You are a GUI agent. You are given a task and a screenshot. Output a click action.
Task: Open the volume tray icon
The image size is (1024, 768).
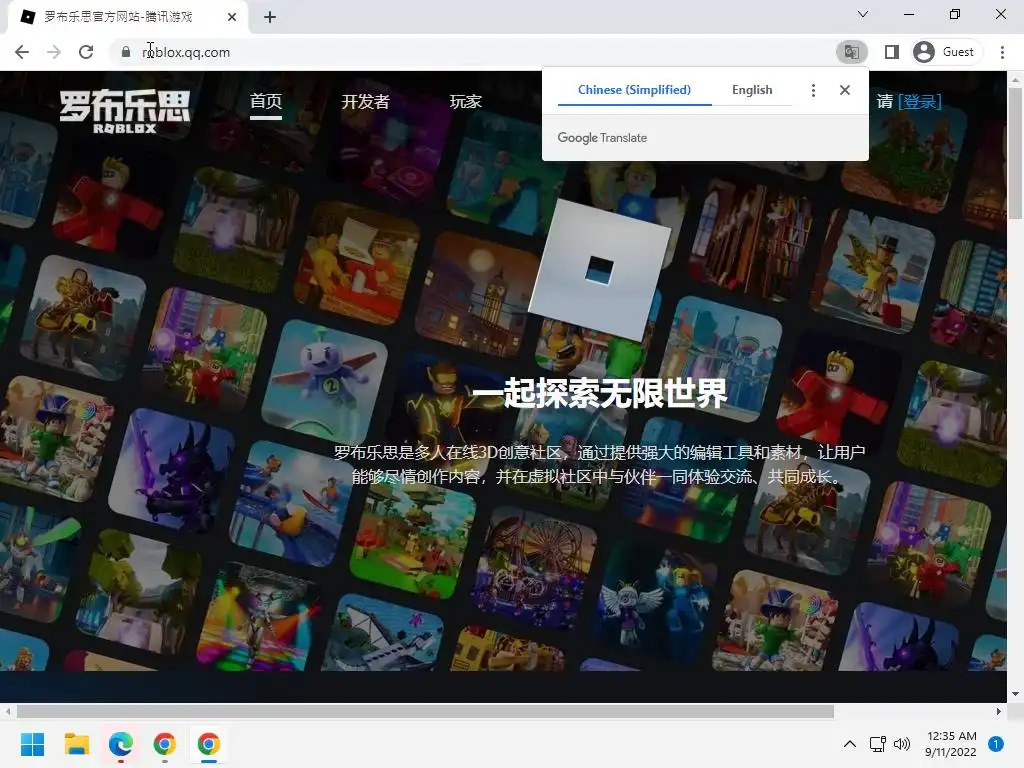point(902,744)
